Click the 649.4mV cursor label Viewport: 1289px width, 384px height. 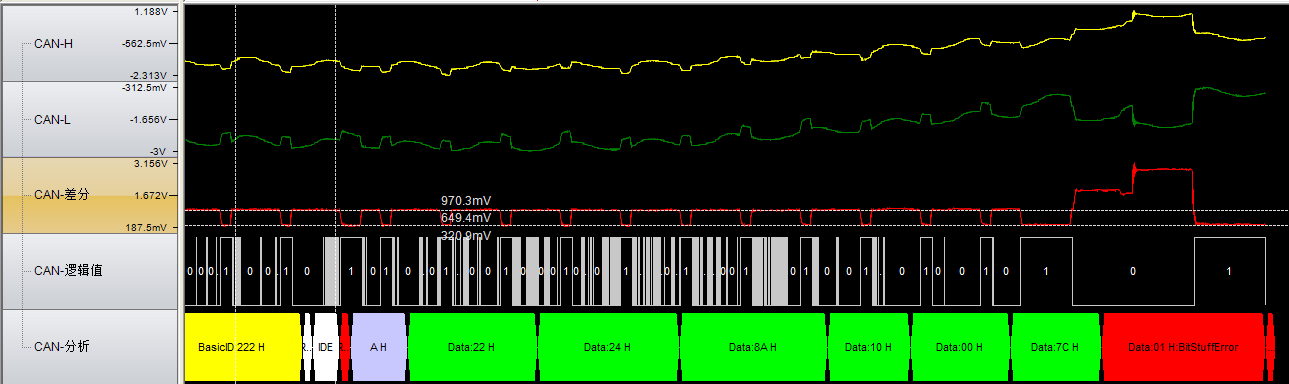[x=466, y=217]
